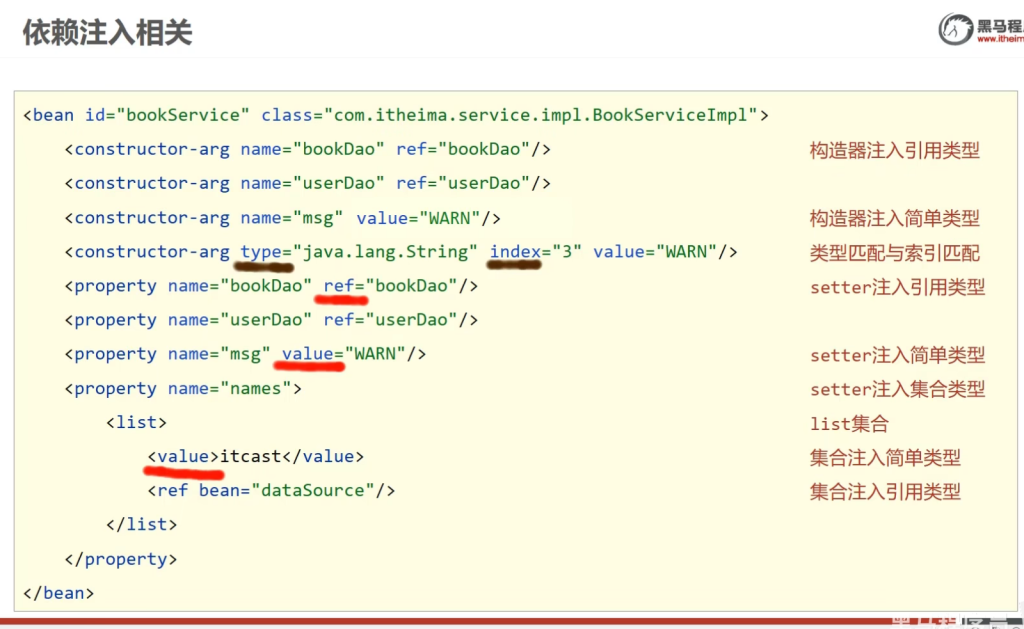Click the setter注入集合类型 annotation
The image size is (1024, 629).
pyautogui.click(x=897, y=389)
